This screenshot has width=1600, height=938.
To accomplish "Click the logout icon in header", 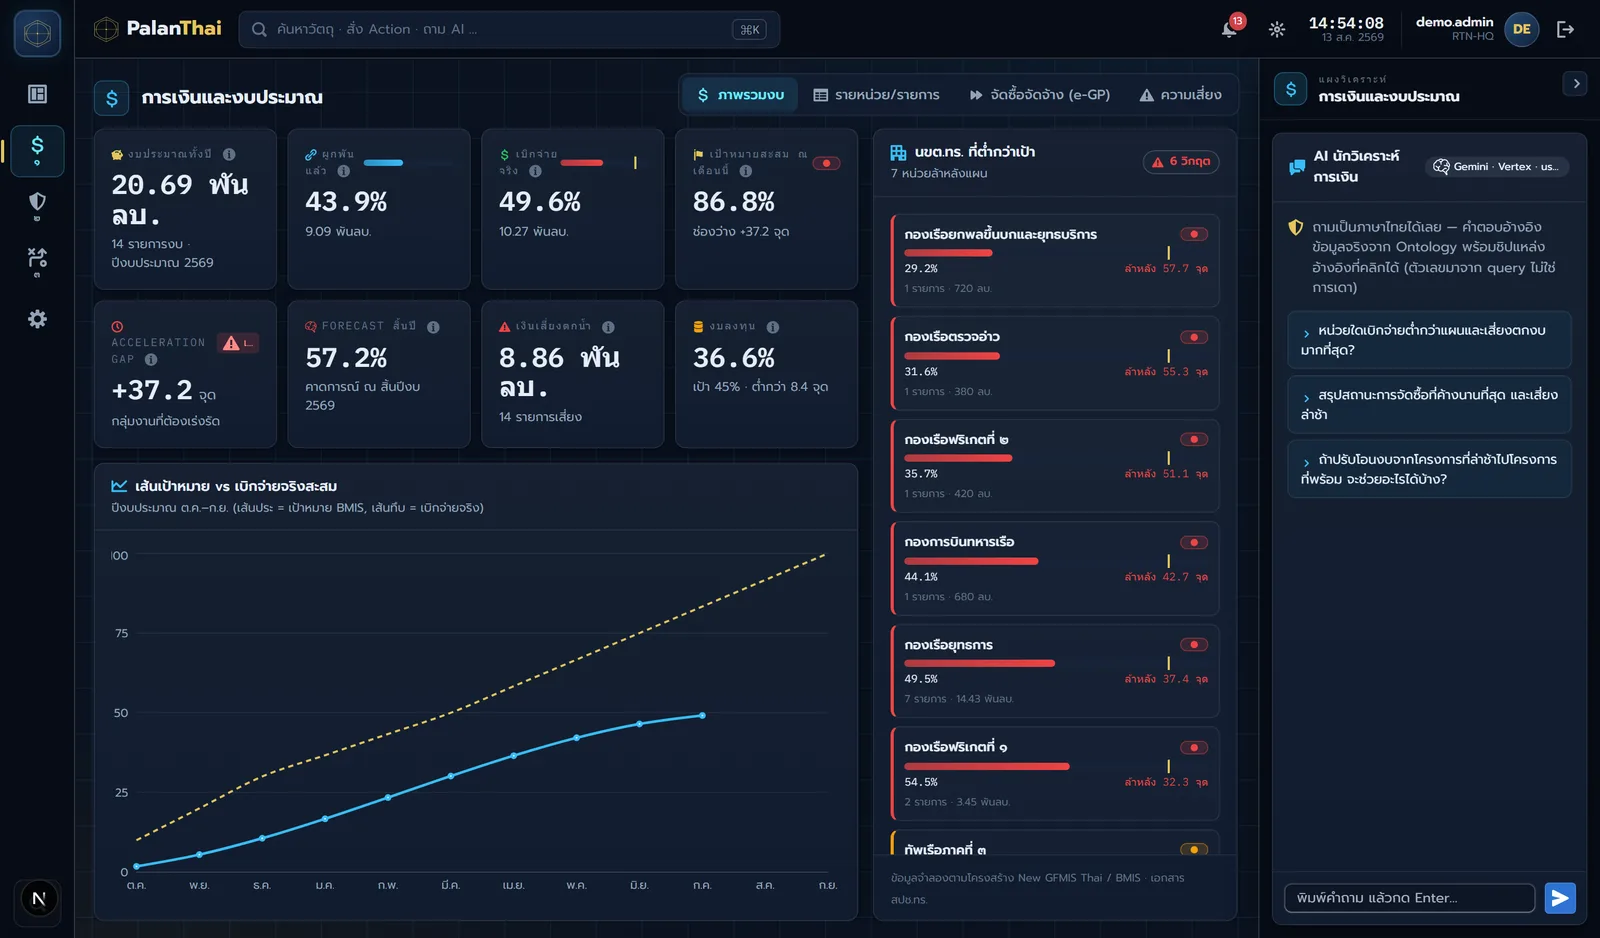I will pyautogui.click(x=1565, y=29).
